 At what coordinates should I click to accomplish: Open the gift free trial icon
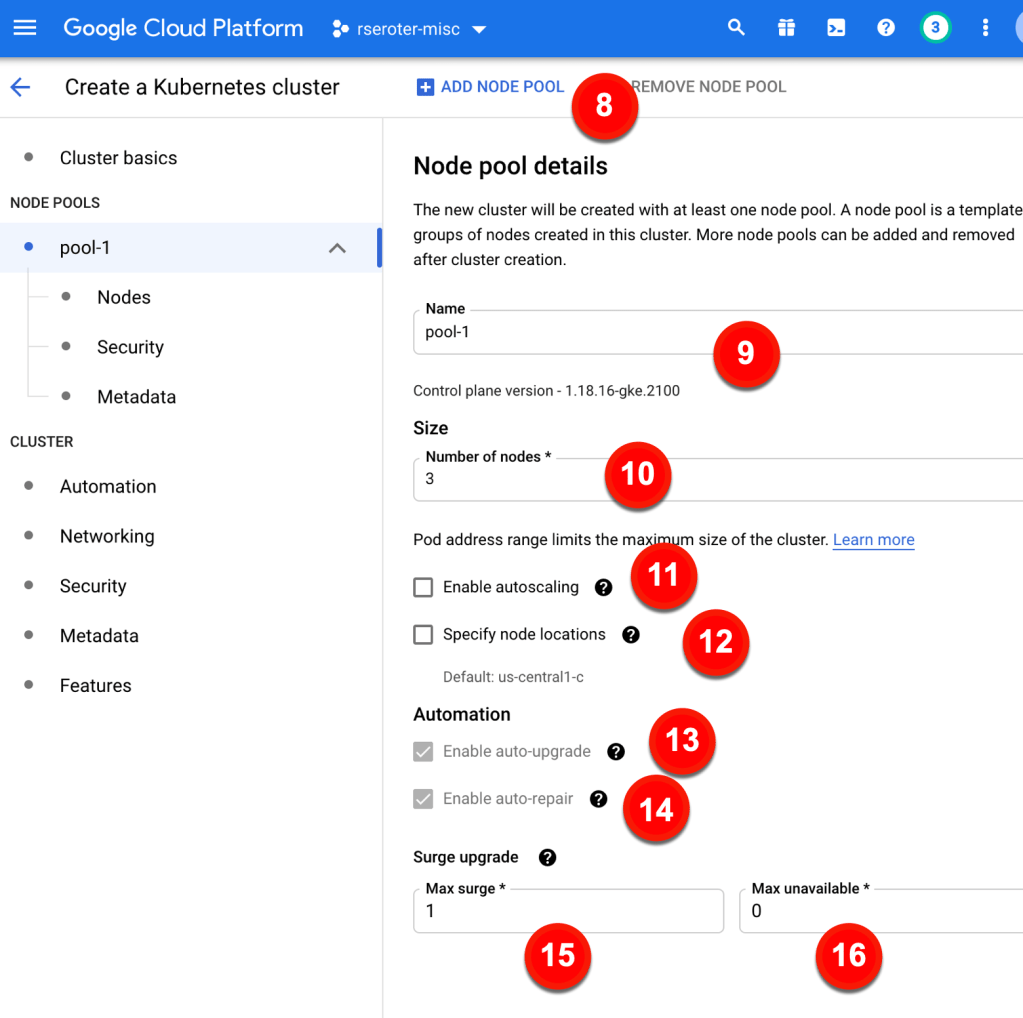(786, 28)
